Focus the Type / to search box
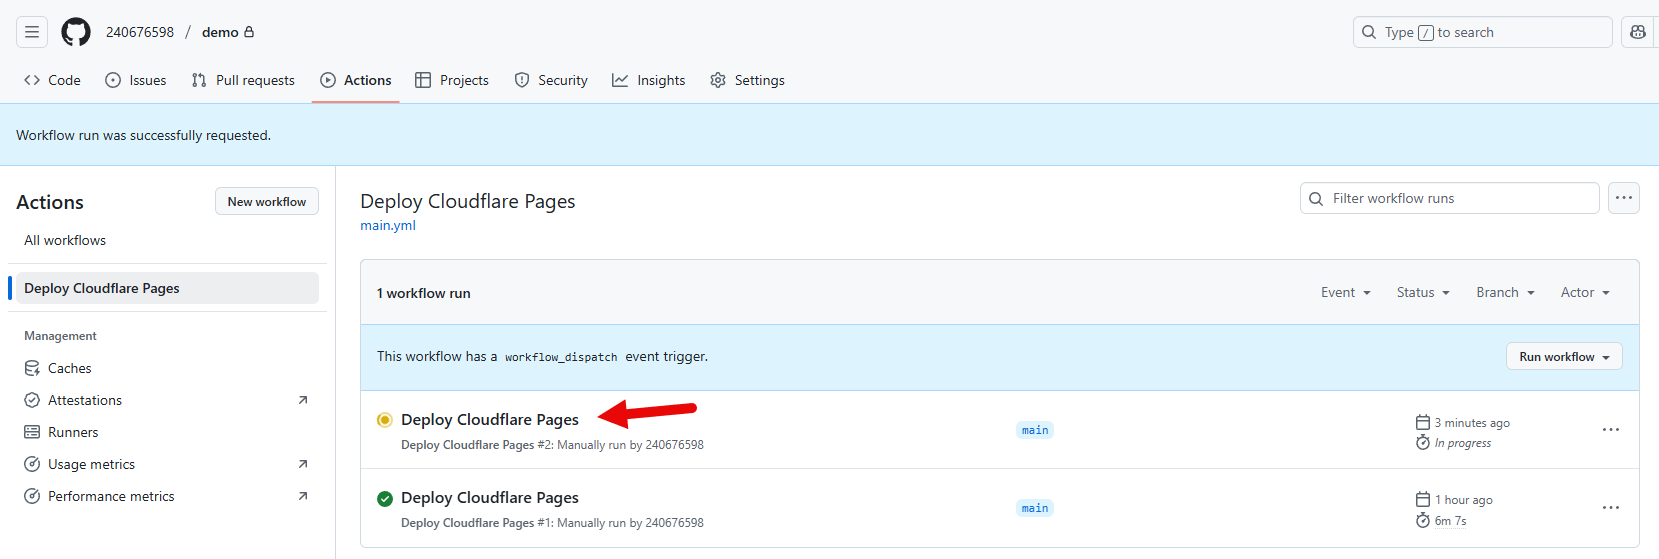Image resolution: width=1659 pixels, height=559 pixels. point(1483,32)
